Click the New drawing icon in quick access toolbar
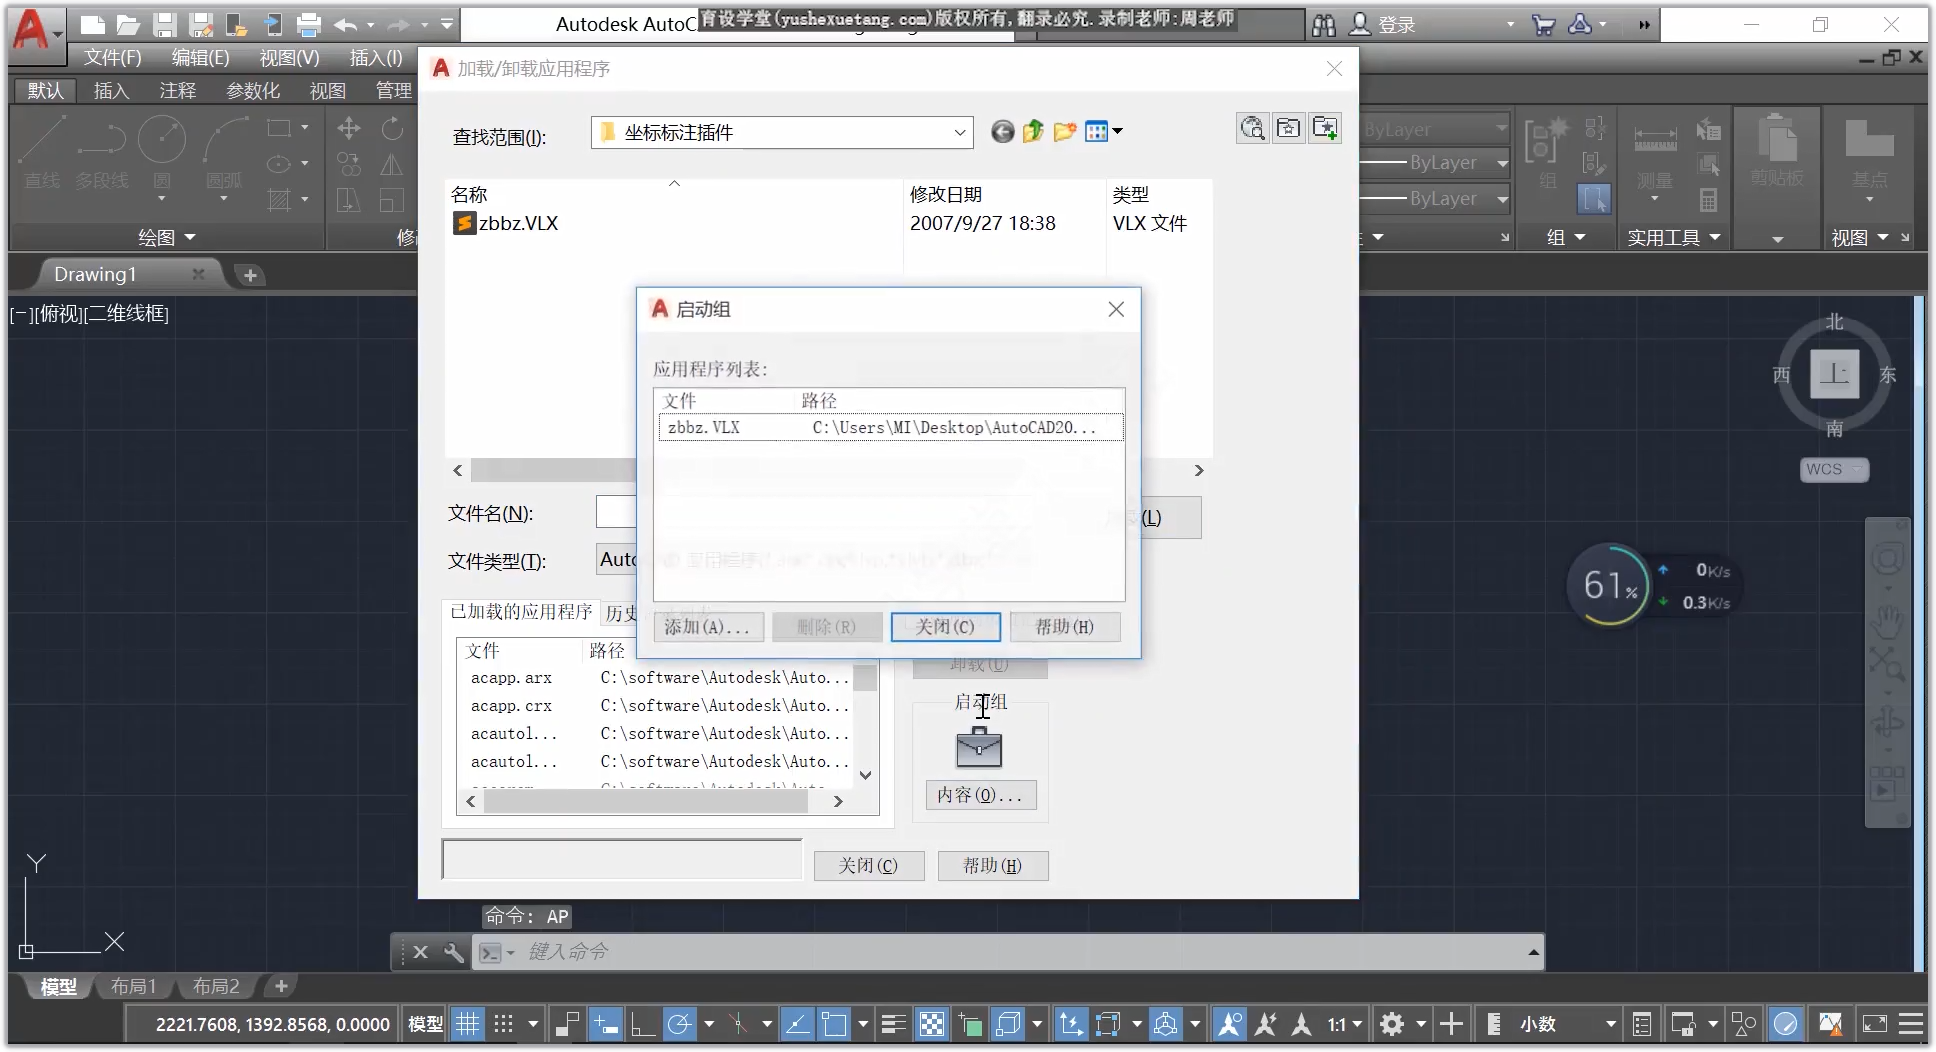This screenshot has height=1052, width=1936. pos(92,25)
